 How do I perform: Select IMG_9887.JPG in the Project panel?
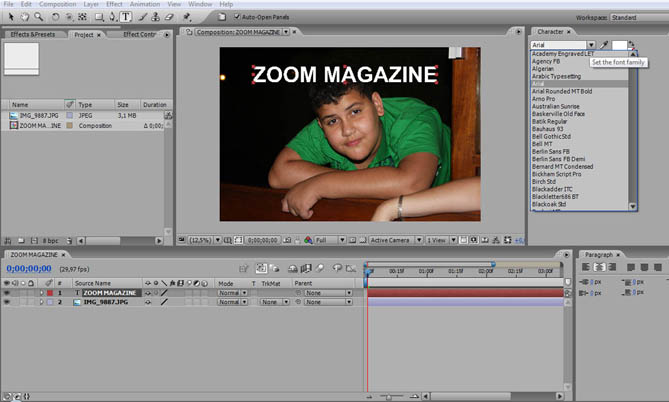[x=38, y=115]
